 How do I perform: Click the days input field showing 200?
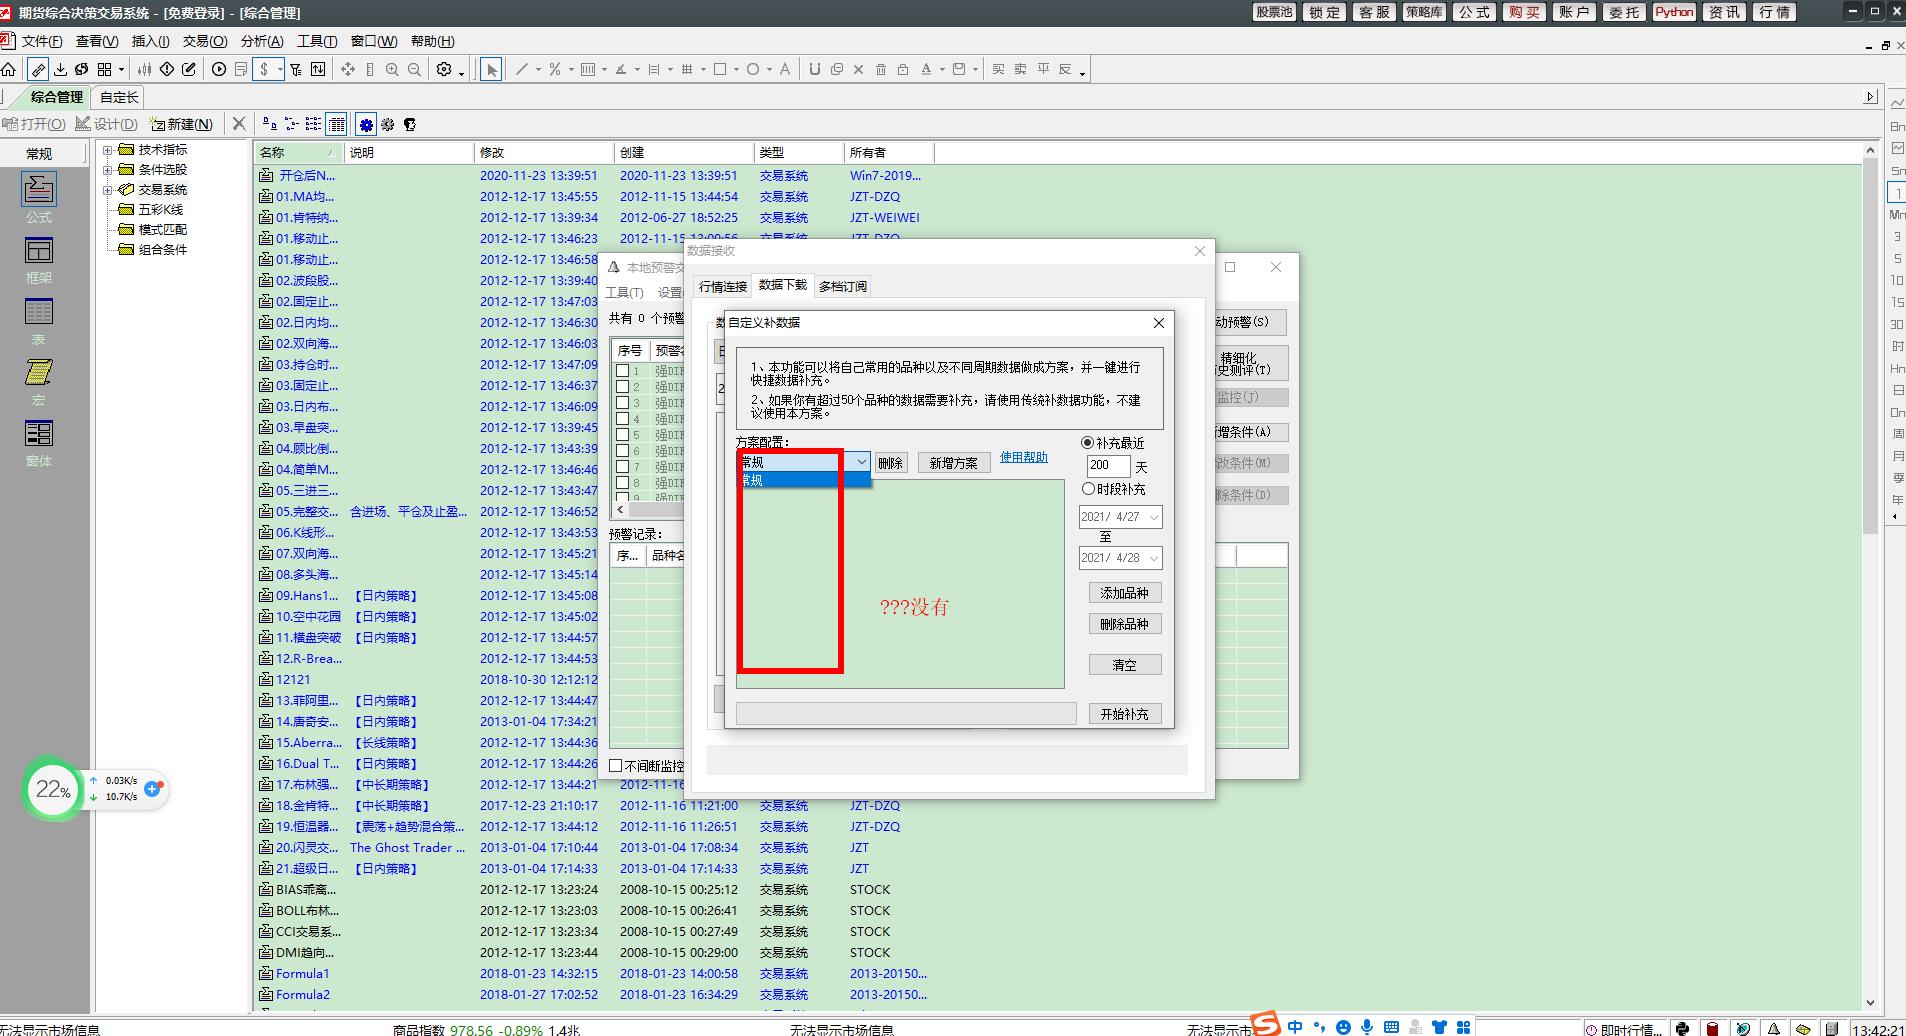click(x=1108, y=465)
